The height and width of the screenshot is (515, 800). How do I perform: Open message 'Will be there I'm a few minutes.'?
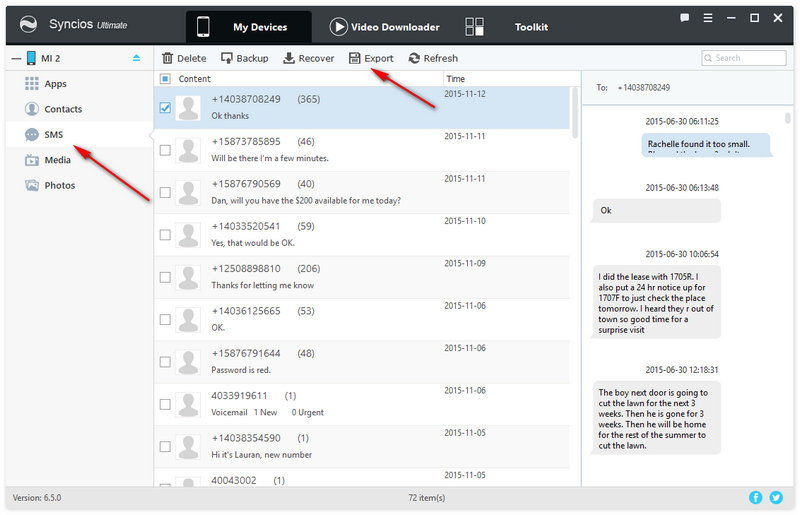point(270,158)
